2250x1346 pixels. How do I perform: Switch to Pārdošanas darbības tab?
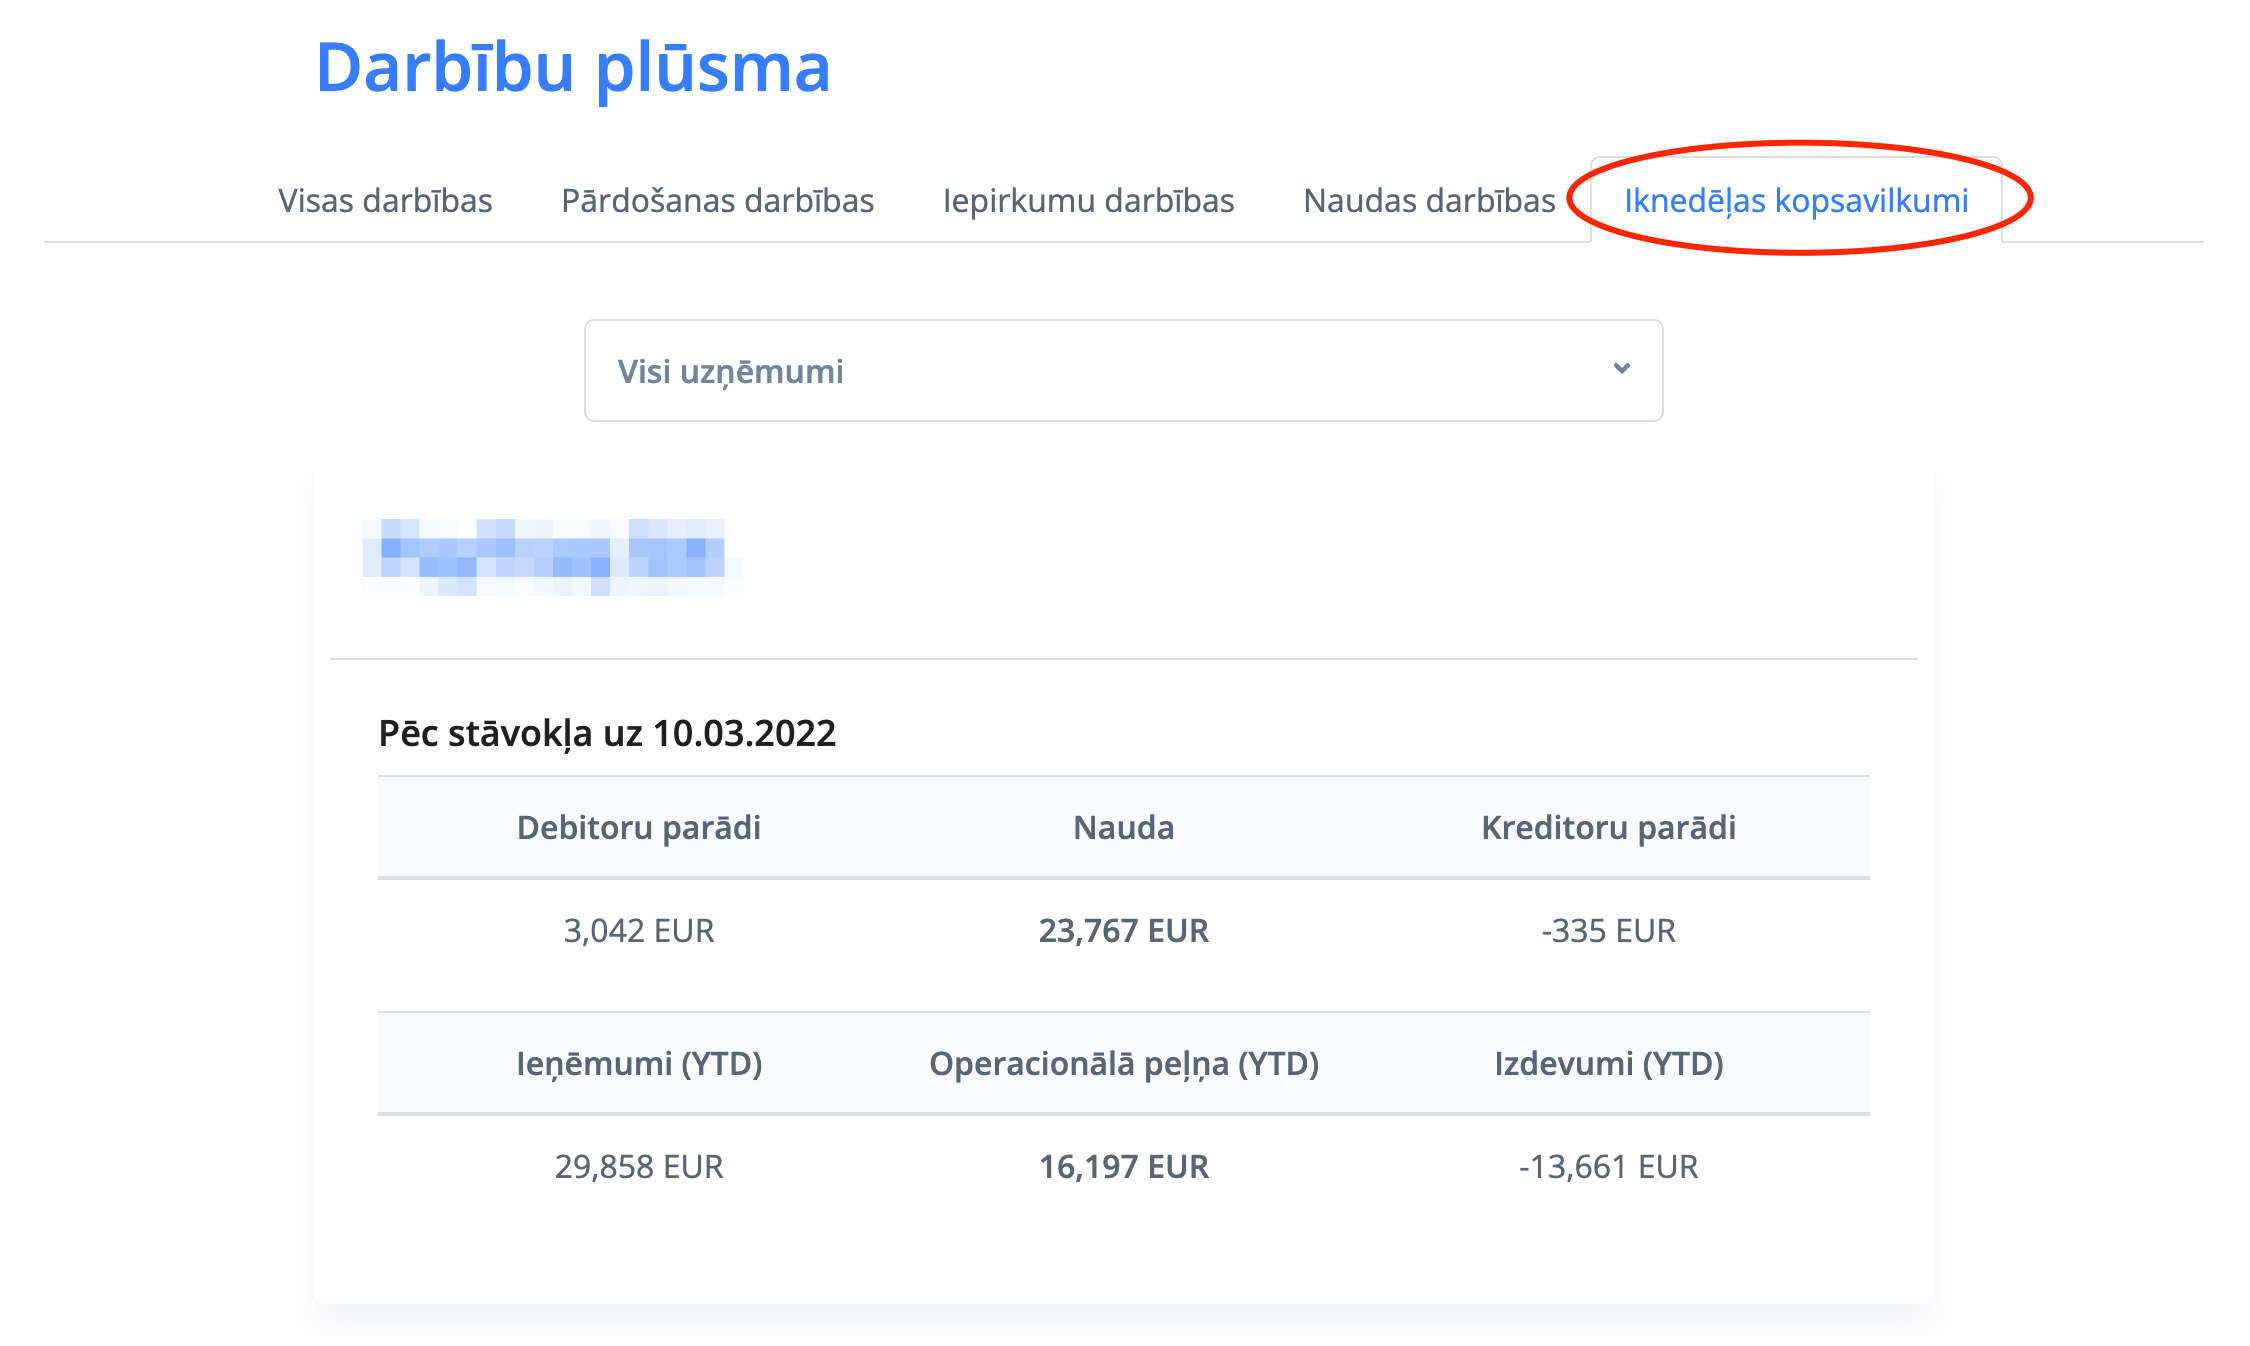click(717, 201)
